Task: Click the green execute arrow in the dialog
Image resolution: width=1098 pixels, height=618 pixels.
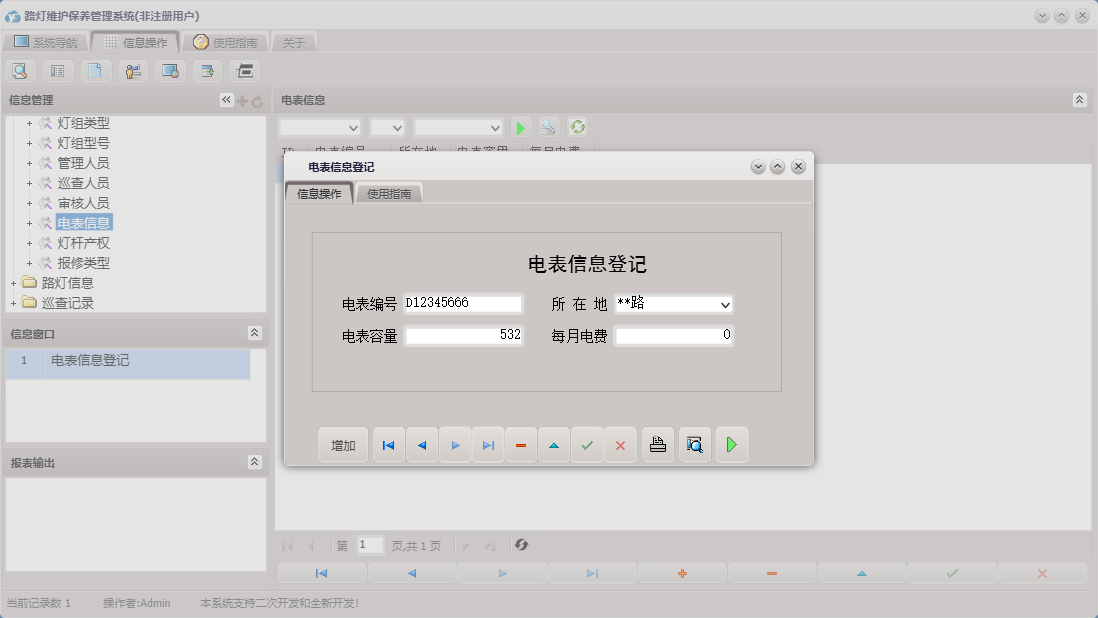Action: tap(731, 444)
